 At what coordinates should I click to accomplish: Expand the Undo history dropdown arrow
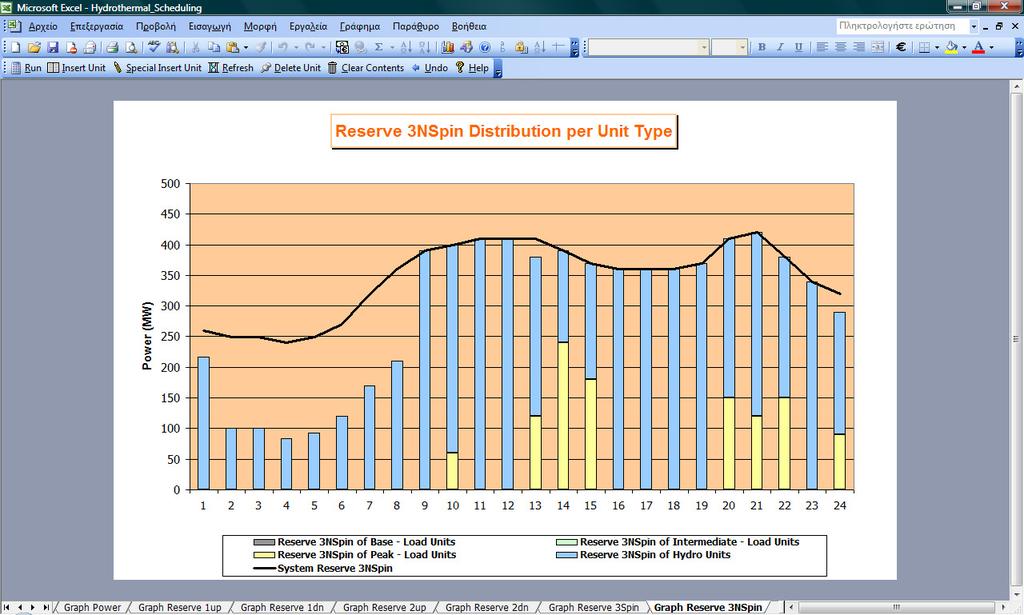click(x=296, y=47)
